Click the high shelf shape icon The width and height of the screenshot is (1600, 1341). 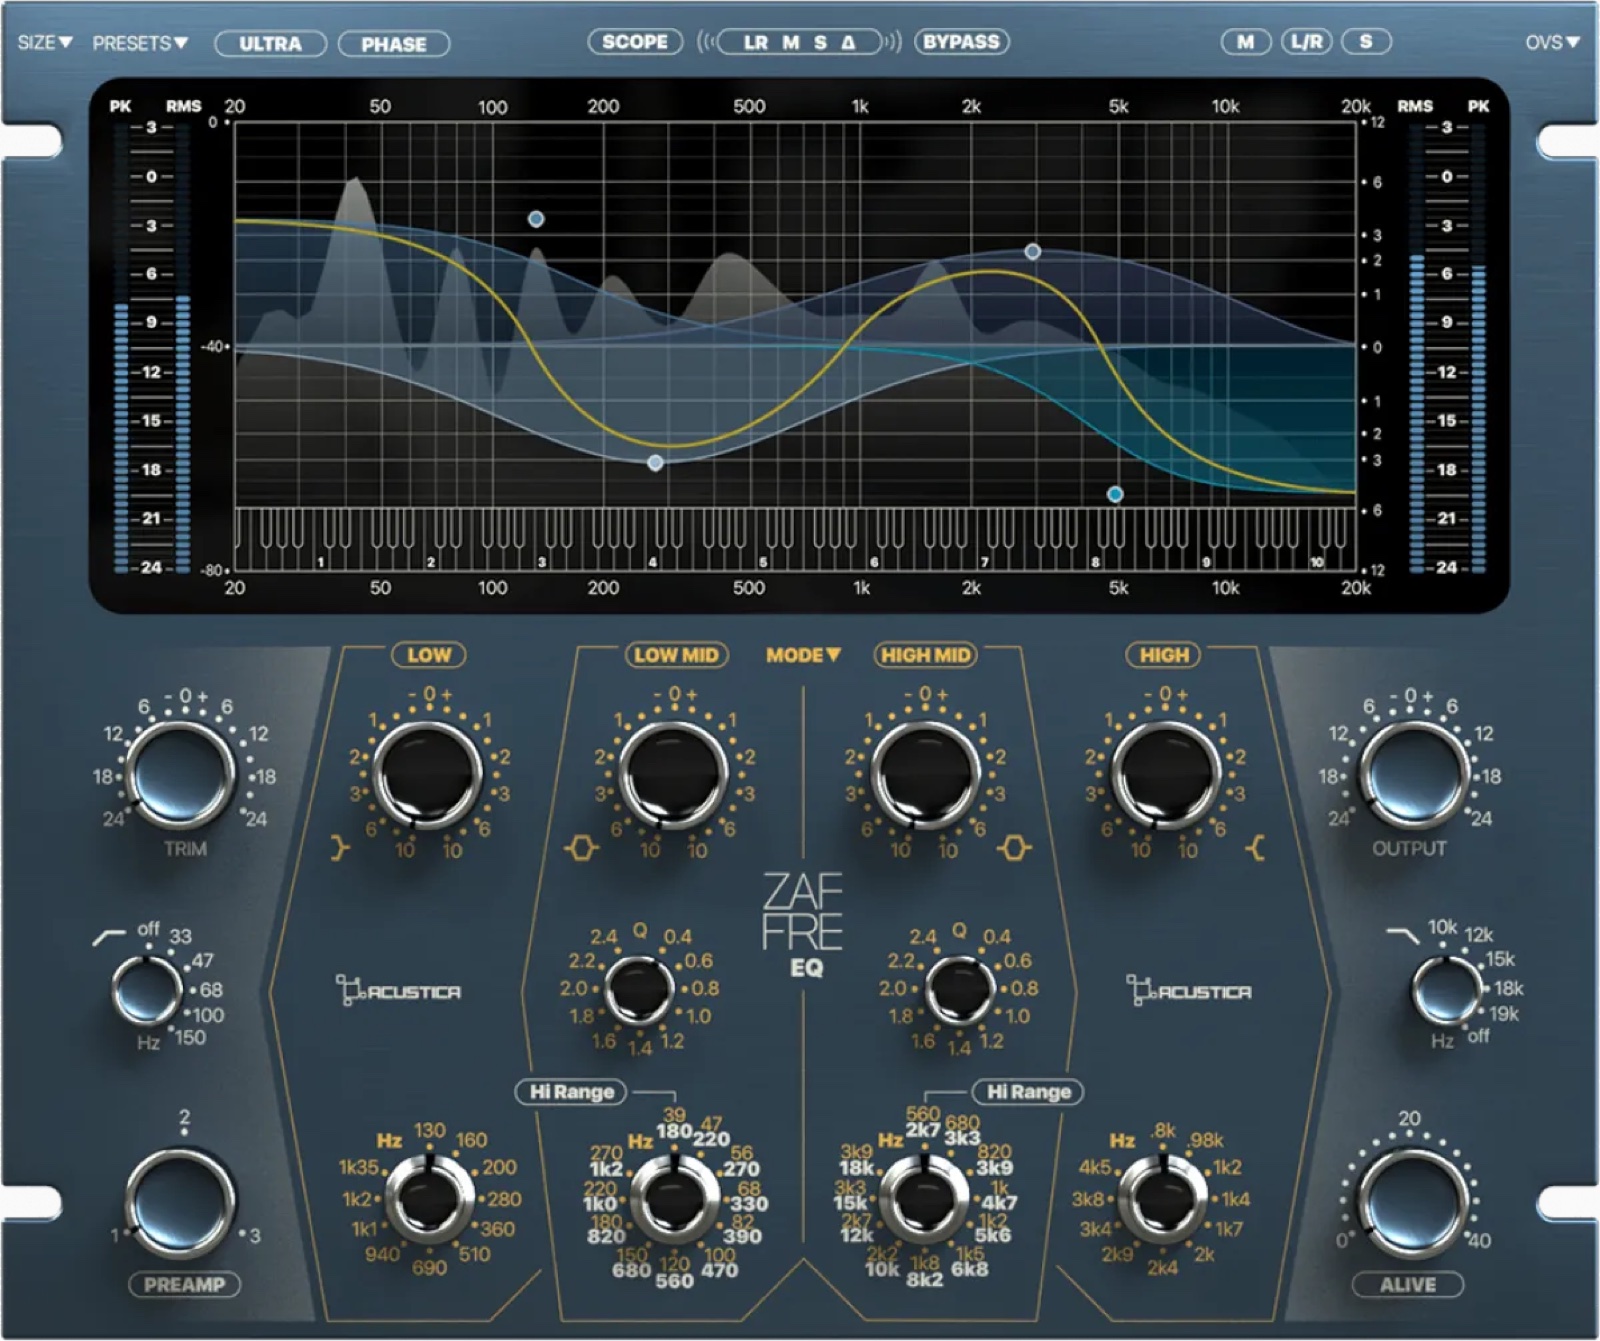[1257, 849]
